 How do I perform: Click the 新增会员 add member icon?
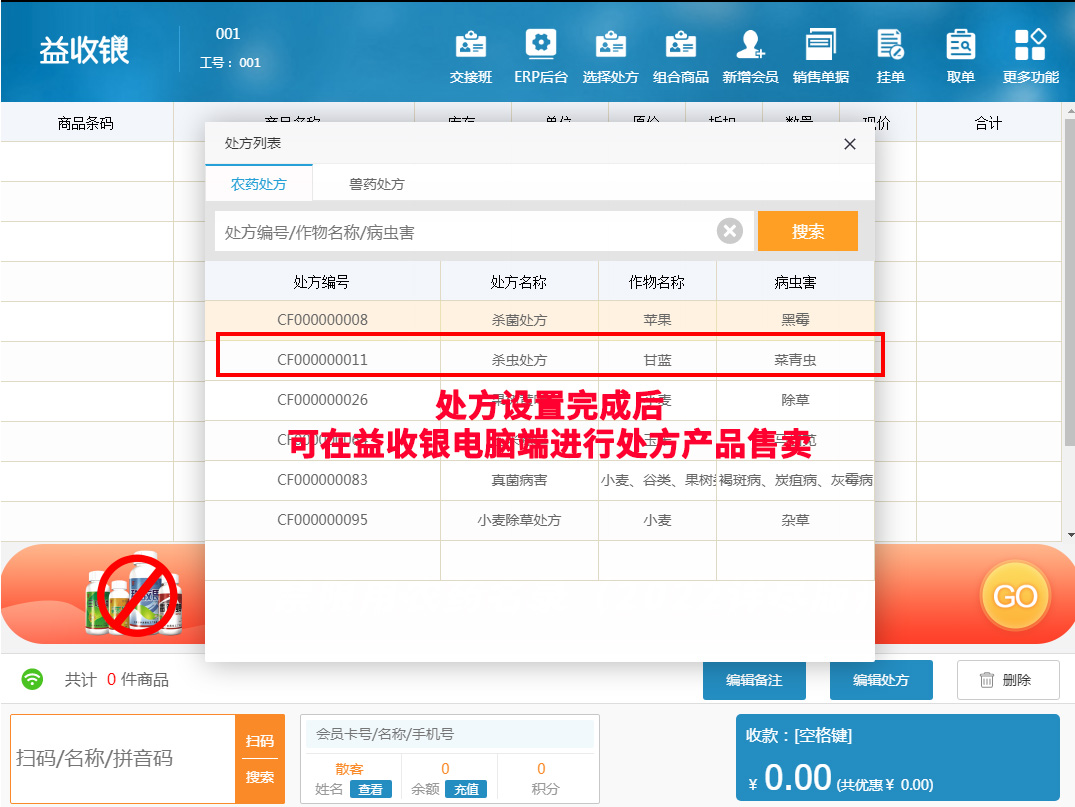(750, 55)
